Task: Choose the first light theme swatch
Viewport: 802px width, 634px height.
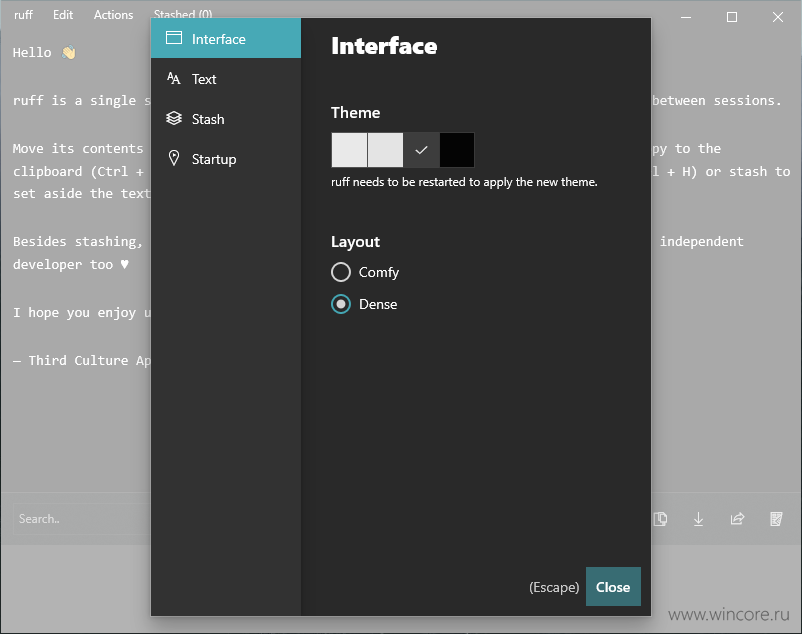Action: coord(349,150)
